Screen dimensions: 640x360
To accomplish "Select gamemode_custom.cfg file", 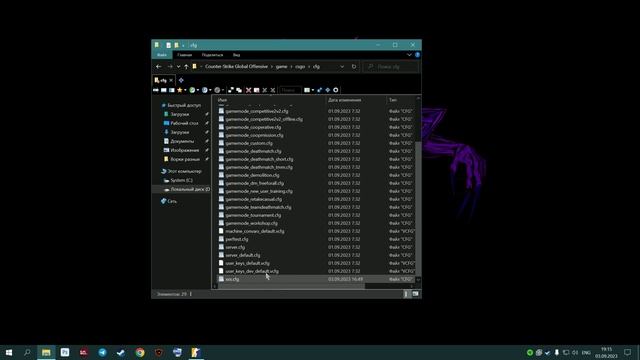I will point(249,143).
